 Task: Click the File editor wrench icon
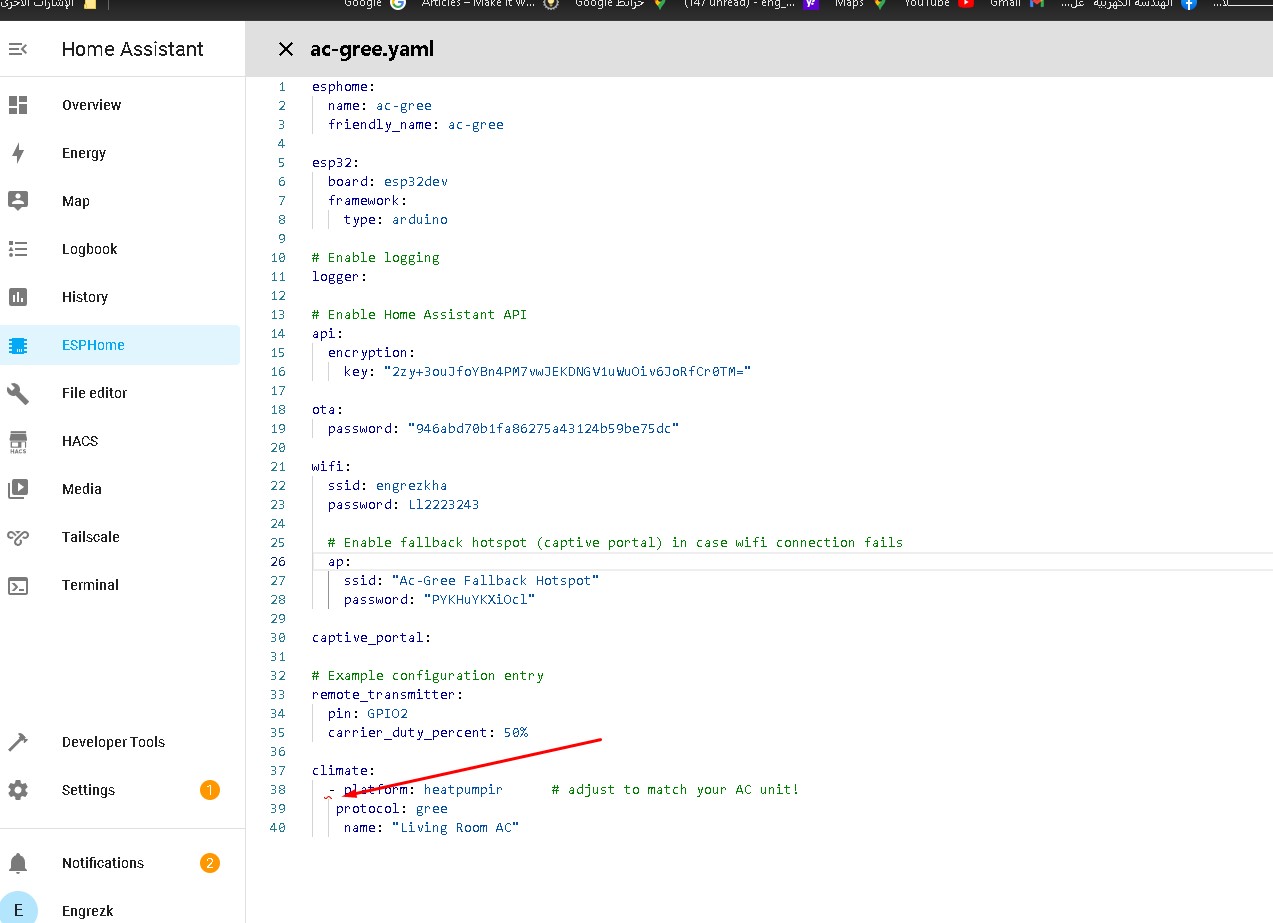tap(18, 393)
